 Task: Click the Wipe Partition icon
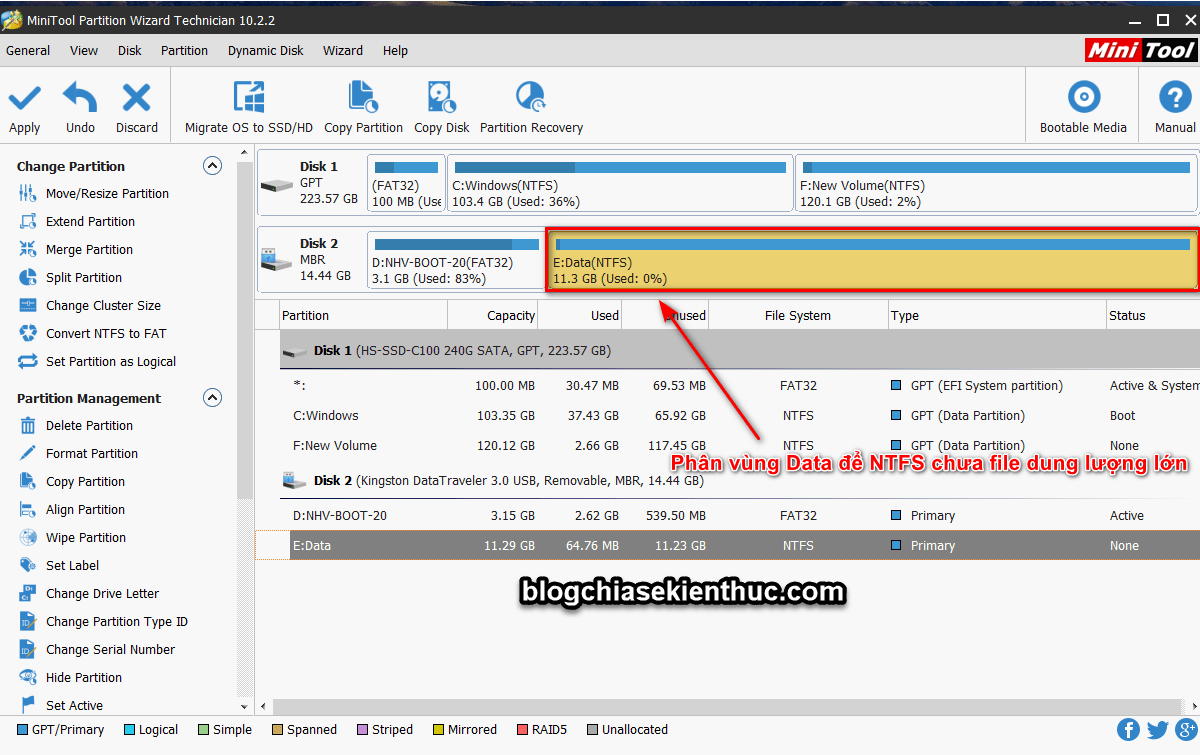pos(28,537)
